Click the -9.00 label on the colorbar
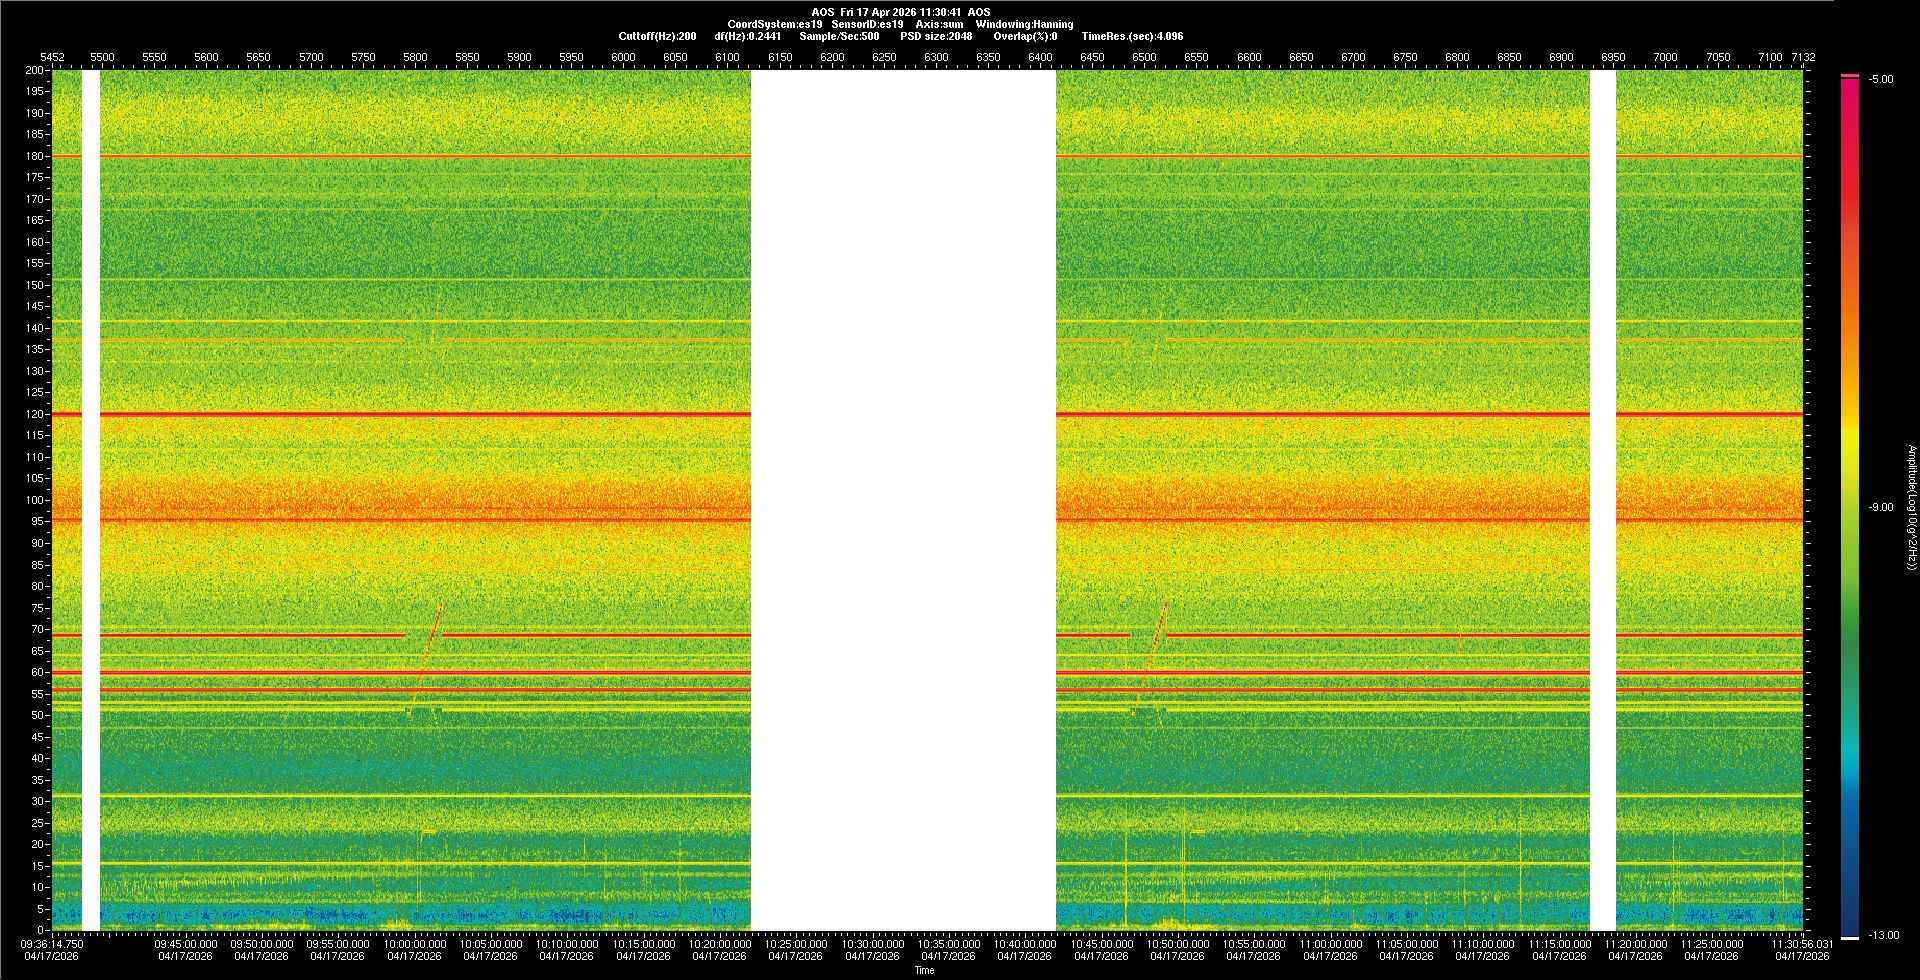The height and width of the screenshot is (980, 1920). pyautogui.click(x=1880, y=507)
